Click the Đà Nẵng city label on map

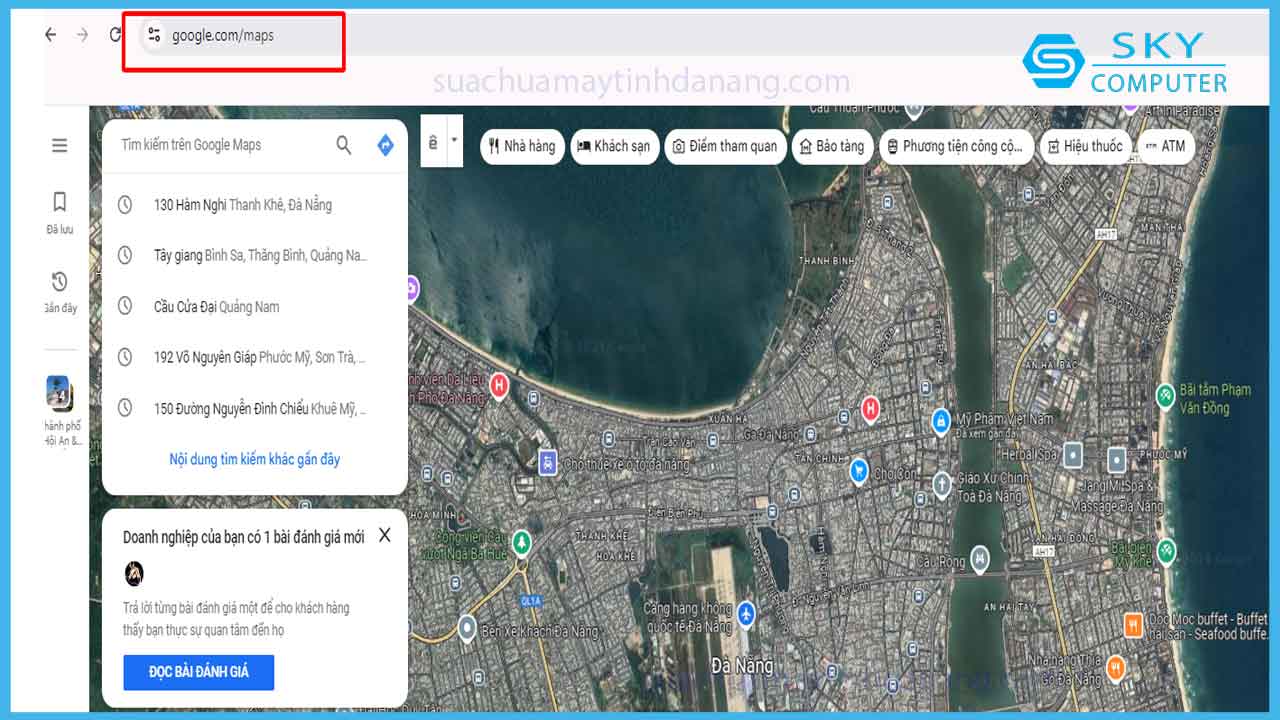tap(741, 664)
